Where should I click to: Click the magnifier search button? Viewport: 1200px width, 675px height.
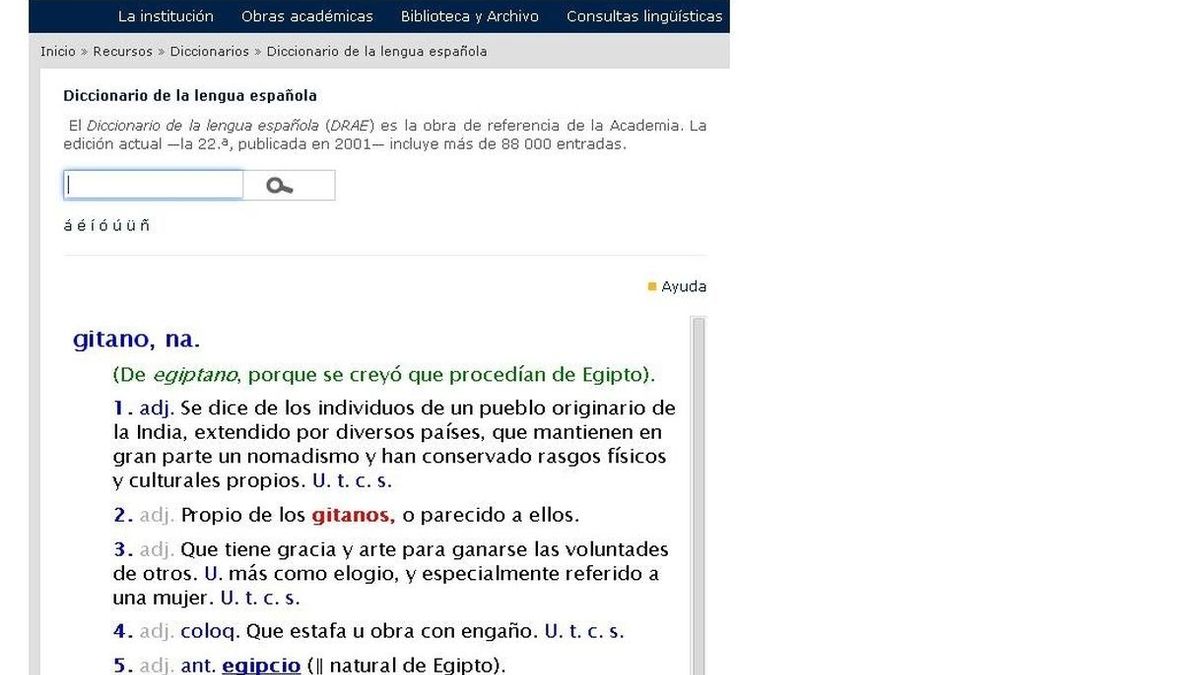pyautogui.click(x=289, y=185)
